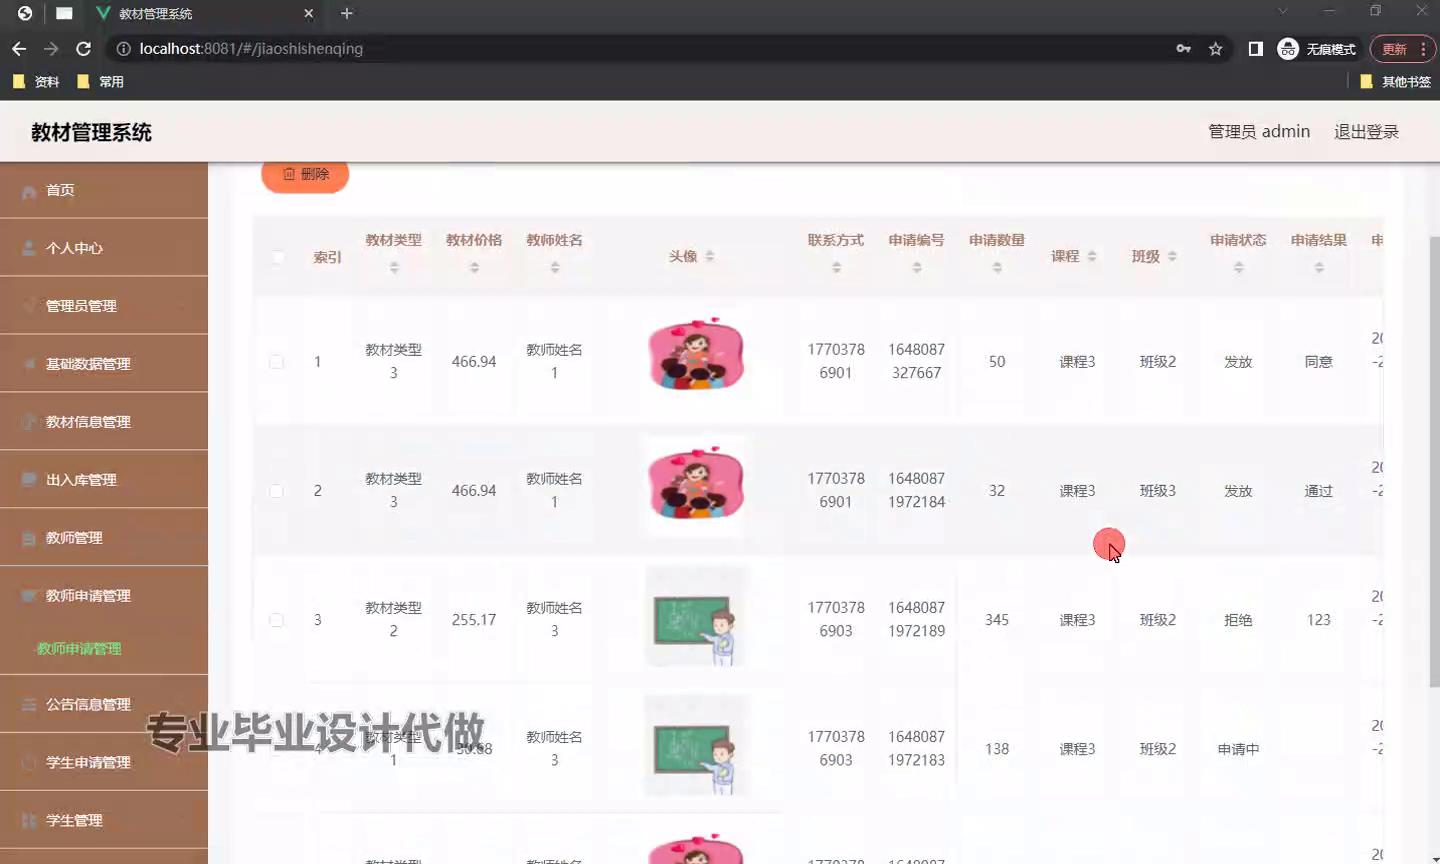Click the 学生管理 sidebar icon

click(x=29, y=820)
